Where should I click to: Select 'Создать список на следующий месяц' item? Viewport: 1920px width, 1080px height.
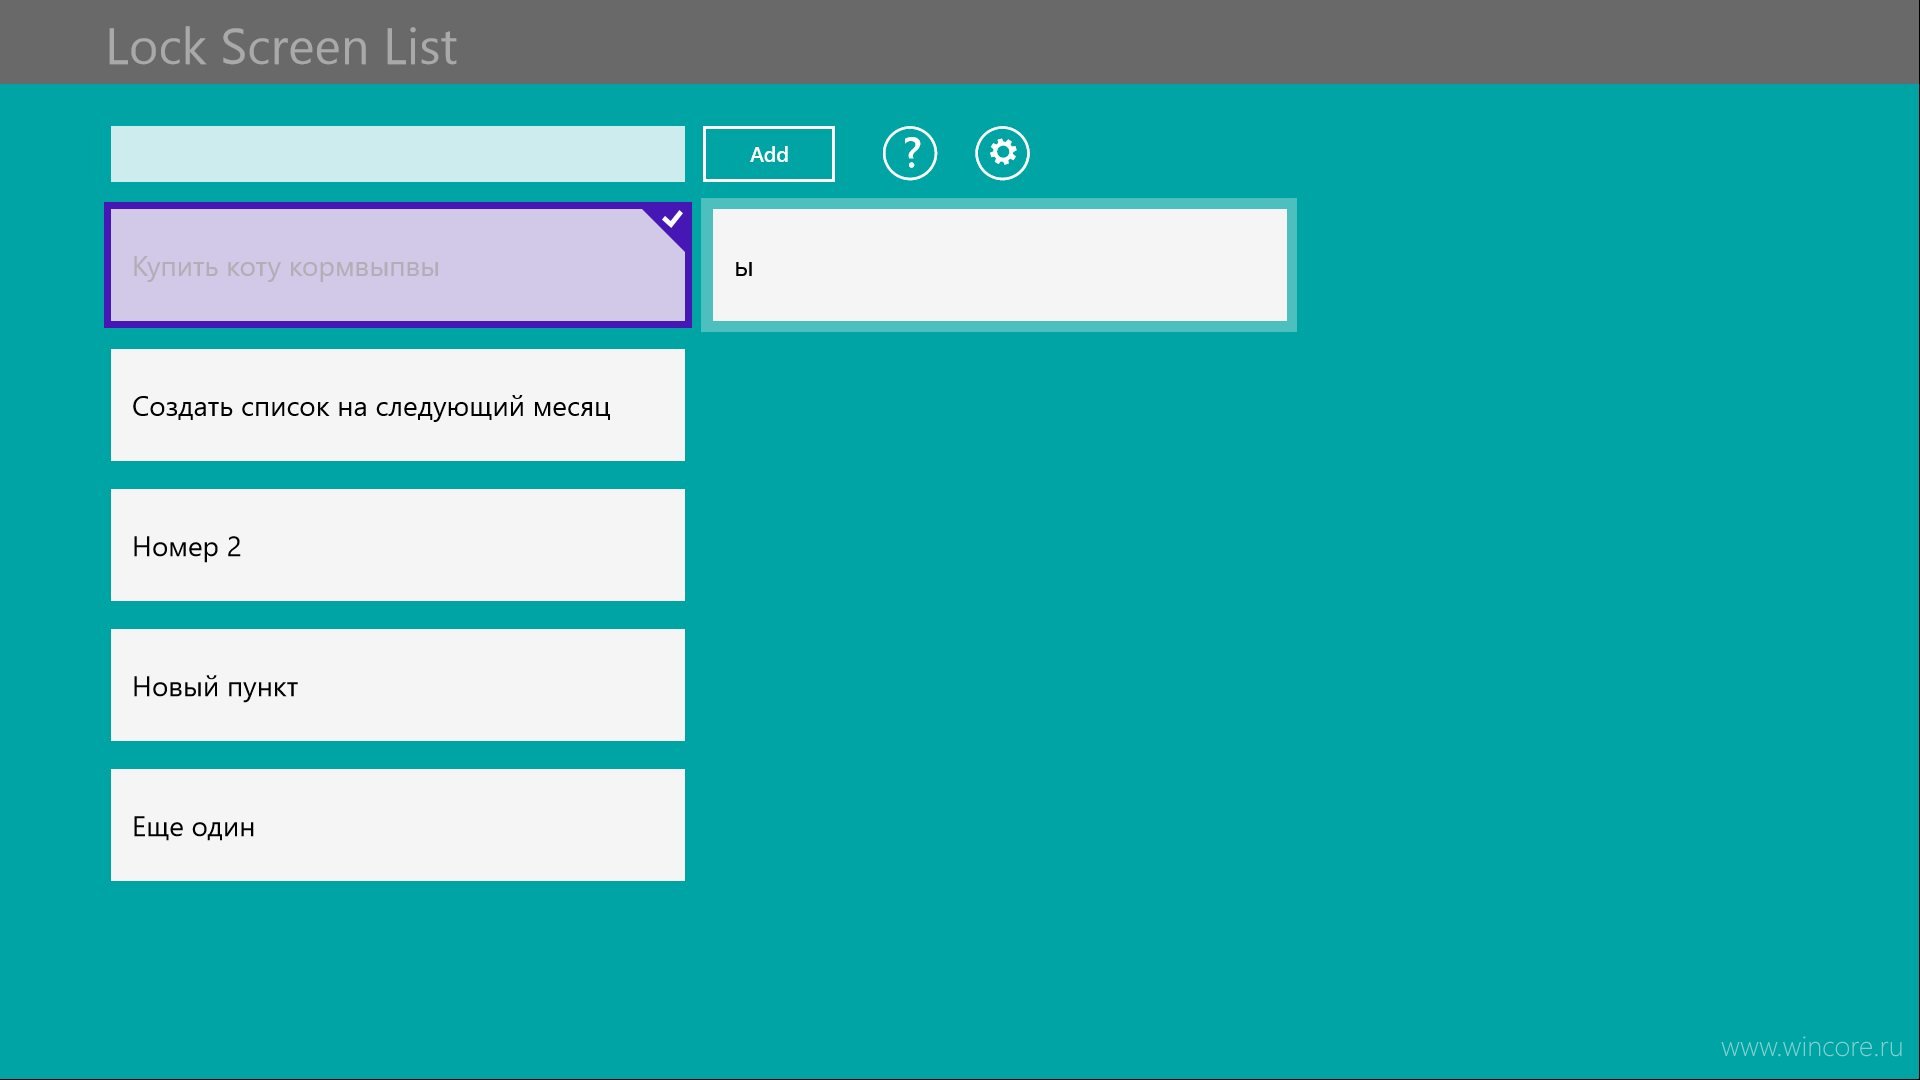(x=397, y=405)
